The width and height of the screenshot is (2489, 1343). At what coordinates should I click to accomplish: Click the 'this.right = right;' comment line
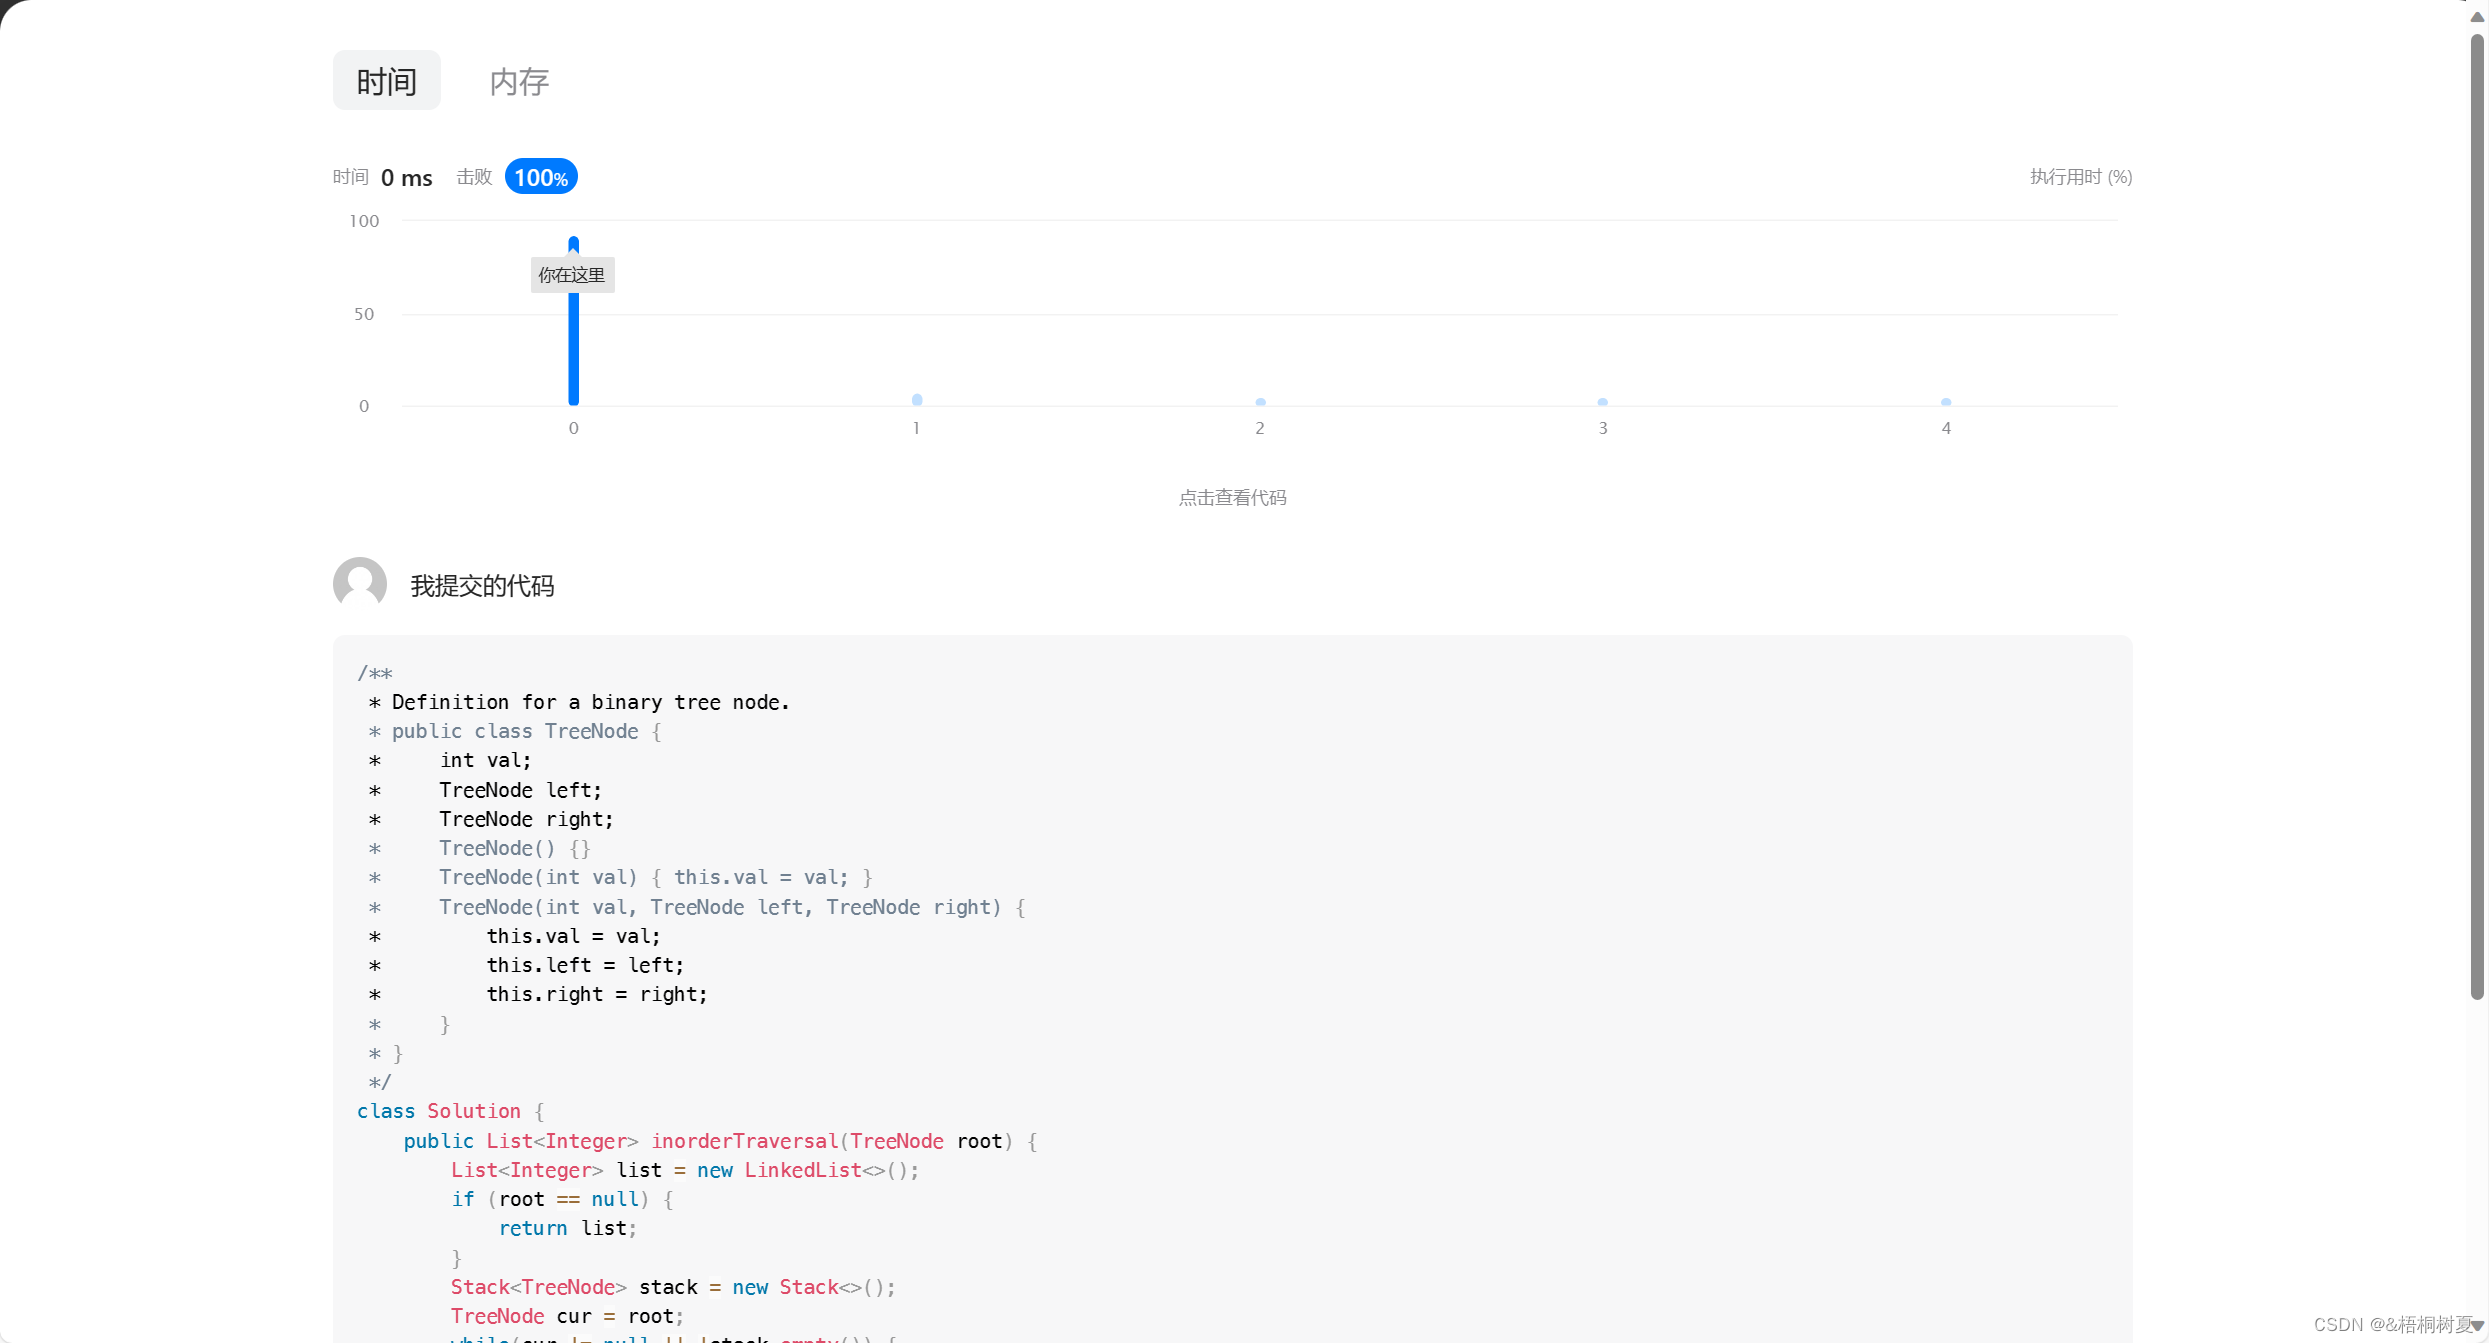pyautogui.click(x=597, y=994)
